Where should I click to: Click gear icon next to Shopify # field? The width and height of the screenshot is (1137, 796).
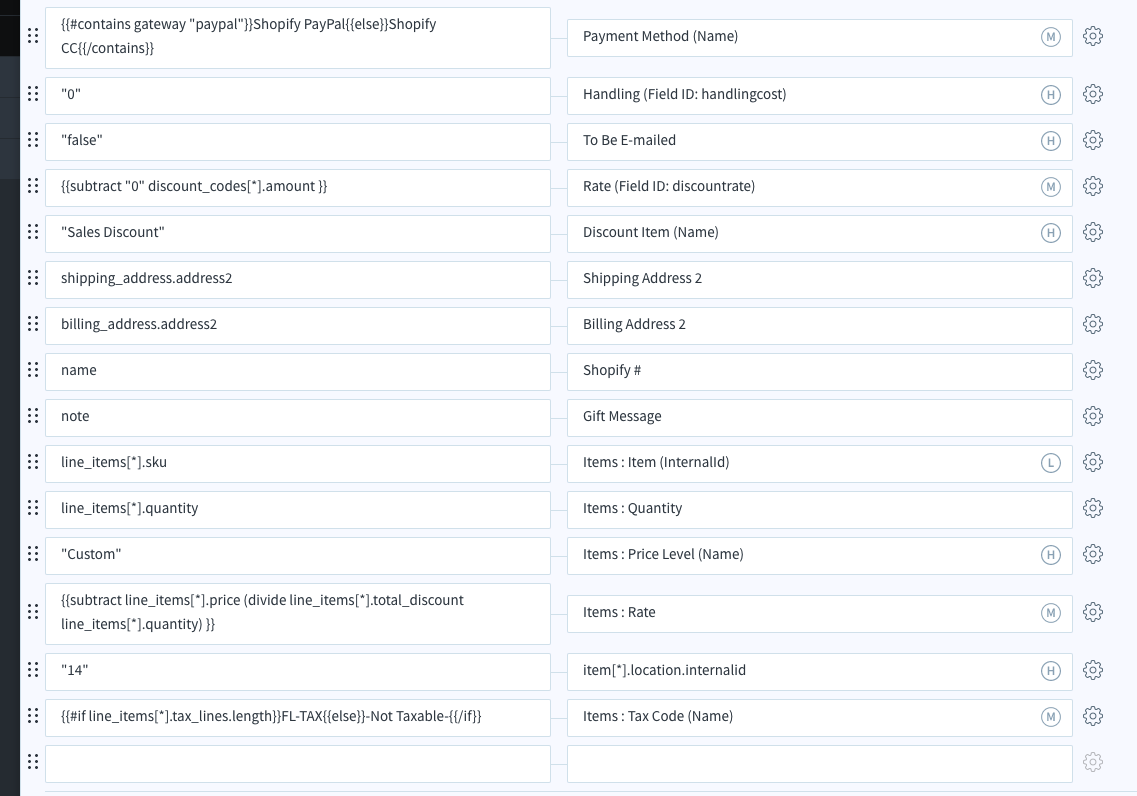pos(1093,370)
